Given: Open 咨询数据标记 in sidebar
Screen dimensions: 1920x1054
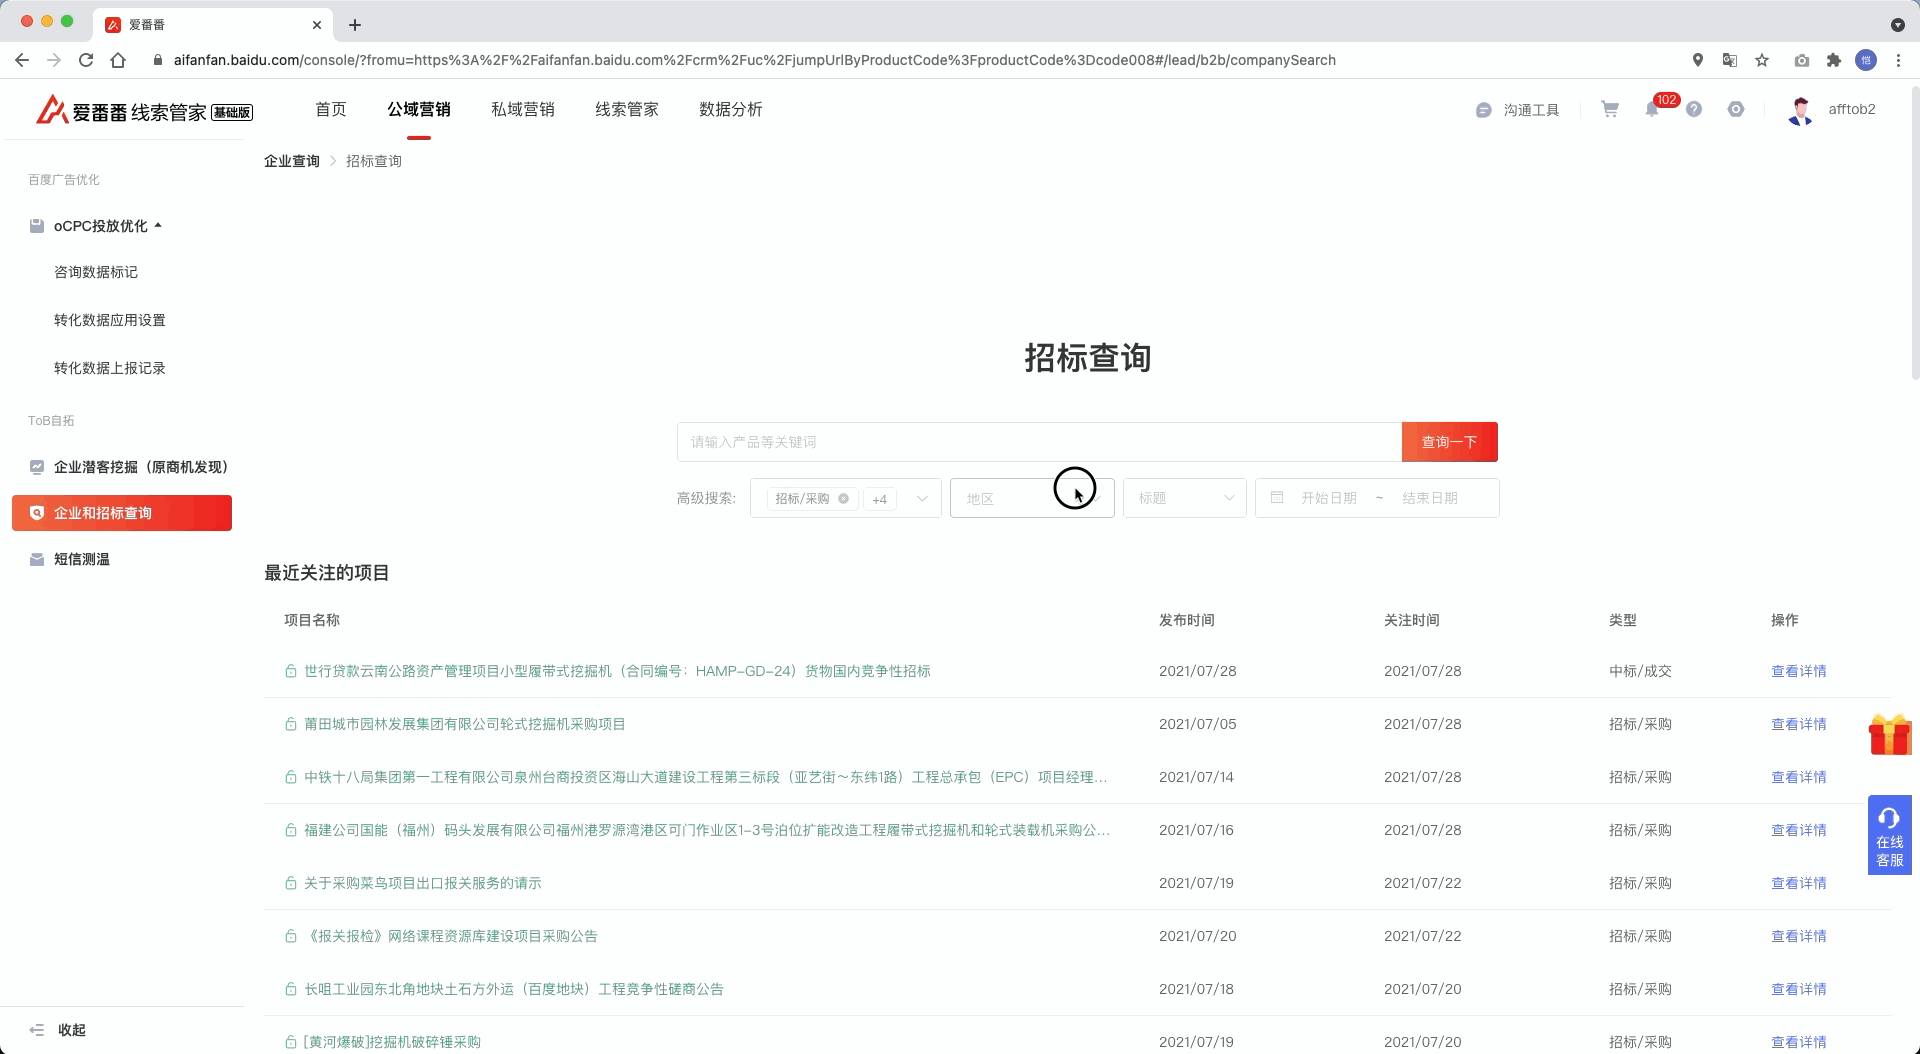Looking at the screenshot, I should 96,272.
